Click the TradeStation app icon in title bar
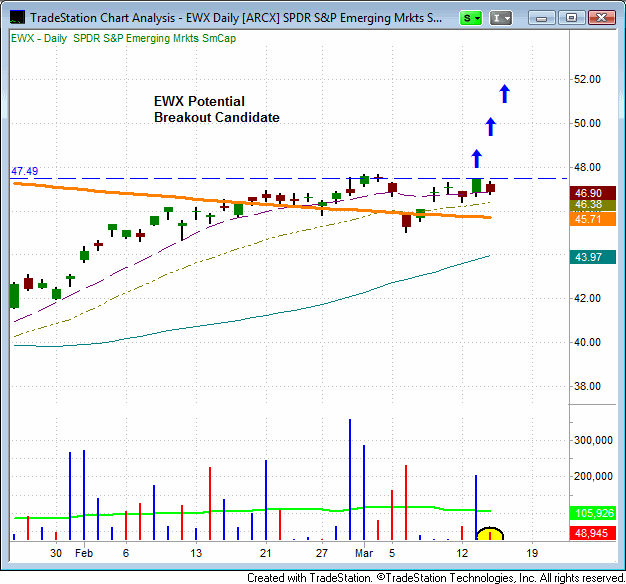This screenshot has width=626, height=584. (15, 17)
